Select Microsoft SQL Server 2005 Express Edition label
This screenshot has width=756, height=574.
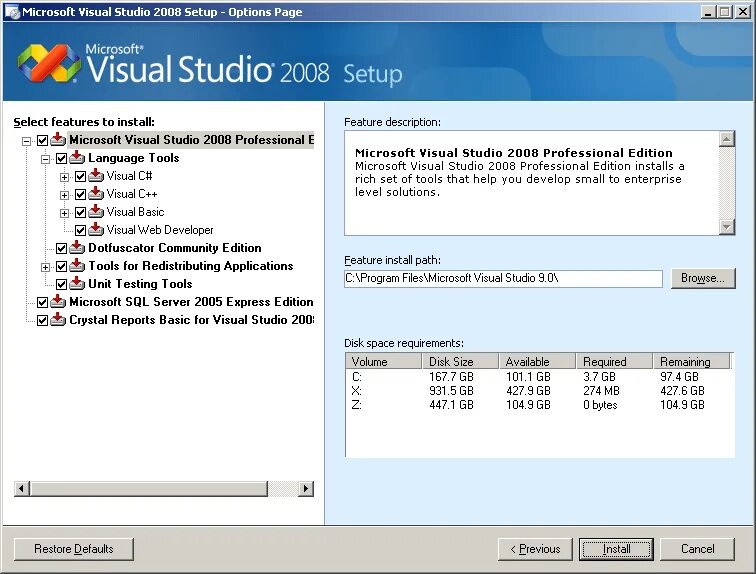(191, 302)
